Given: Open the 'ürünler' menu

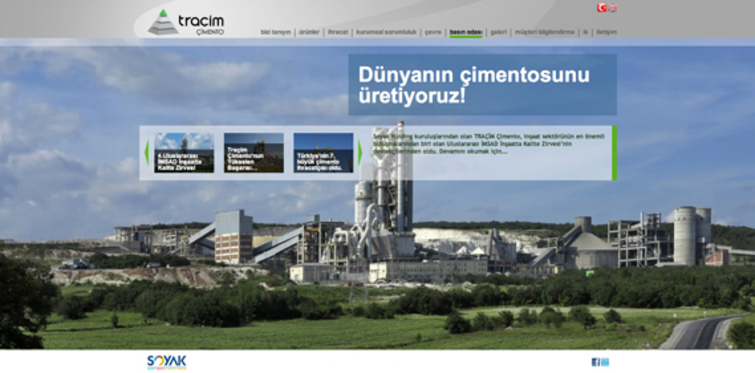Looking at the screenshot, I should 309,32.
